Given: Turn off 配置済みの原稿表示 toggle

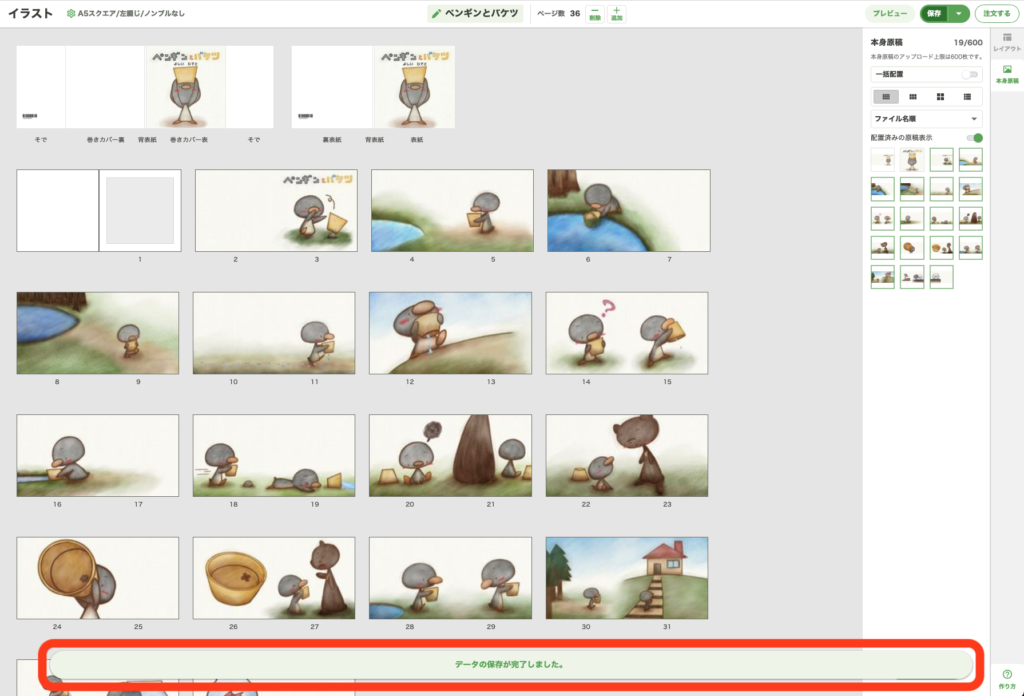Looking at the screenshot, I should (x=974, y=138).
